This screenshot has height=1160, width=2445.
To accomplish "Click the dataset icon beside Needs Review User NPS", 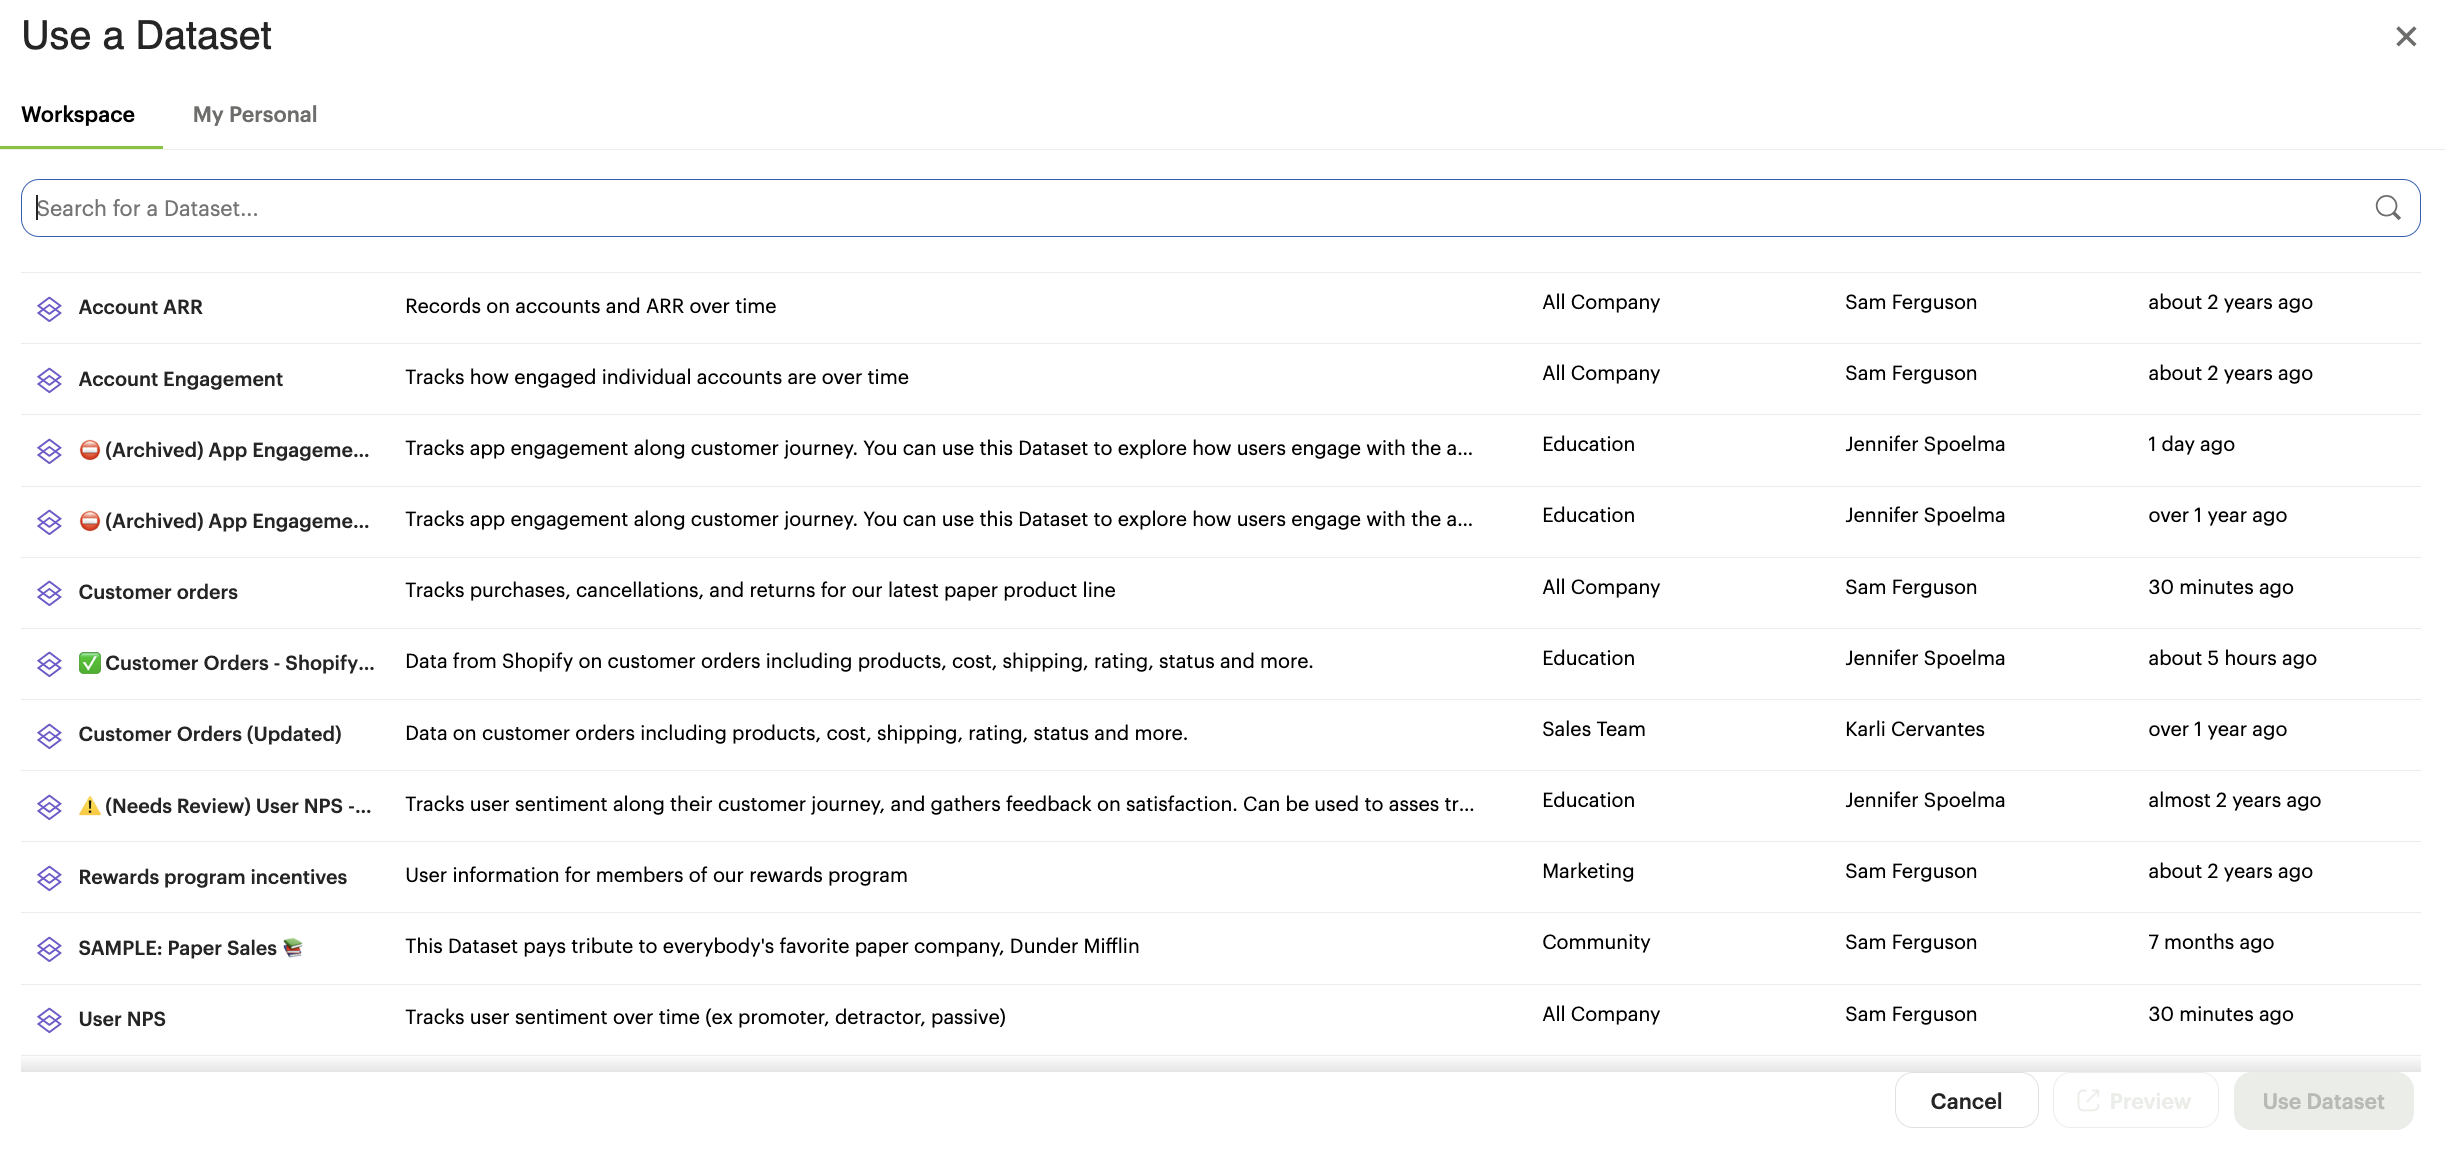I will click(49, 806).
